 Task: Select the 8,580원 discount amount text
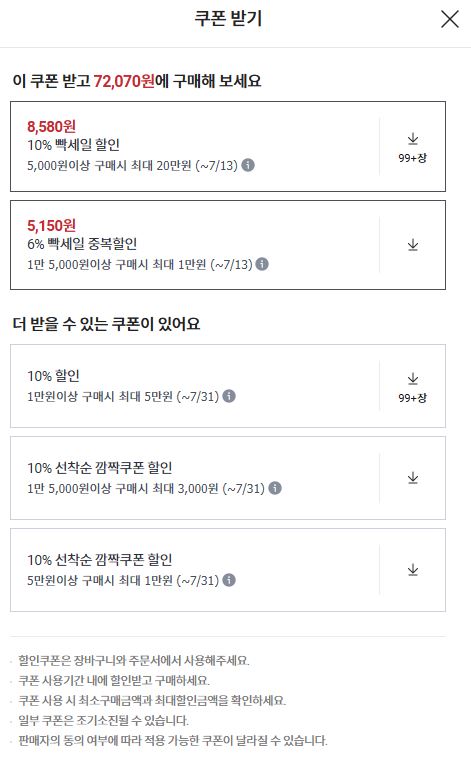[x=52, y=127]
